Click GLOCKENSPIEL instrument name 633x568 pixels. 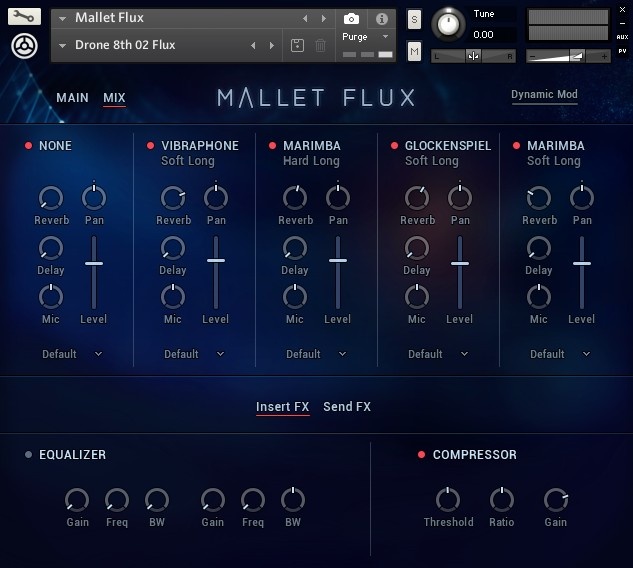tap(448, 146)
